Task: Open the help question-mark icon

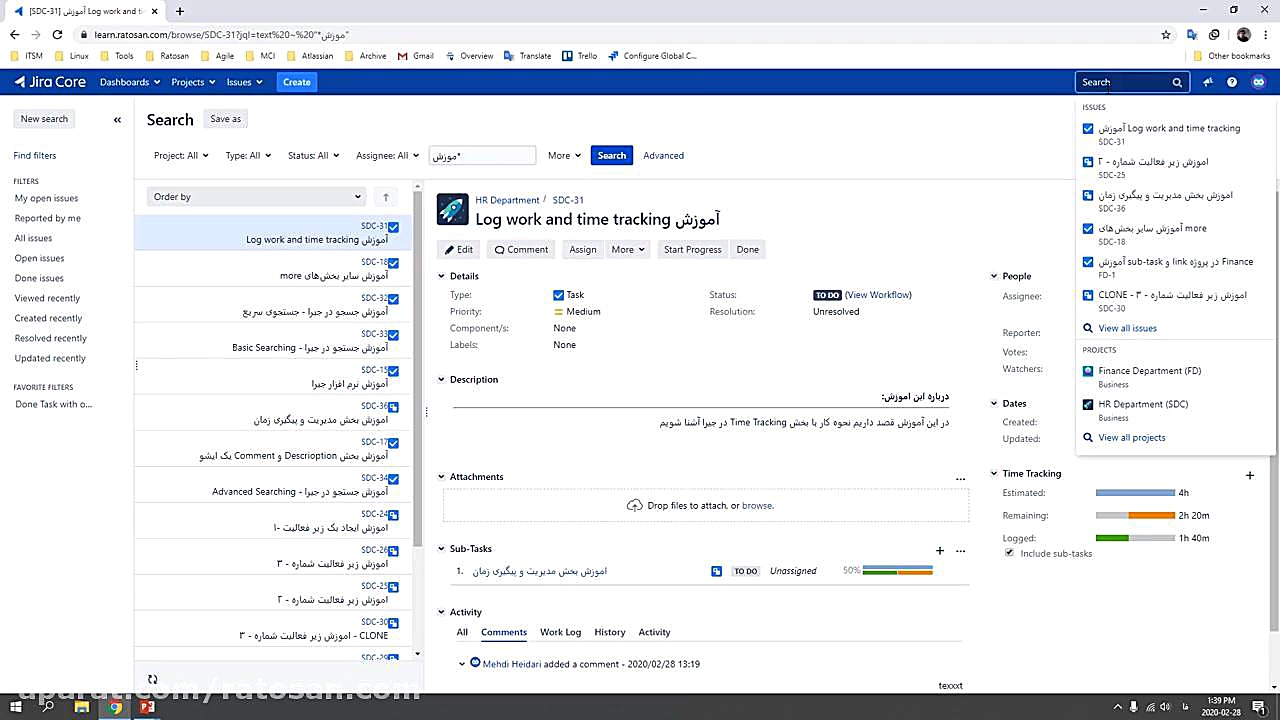Action: pos(1232,82)
